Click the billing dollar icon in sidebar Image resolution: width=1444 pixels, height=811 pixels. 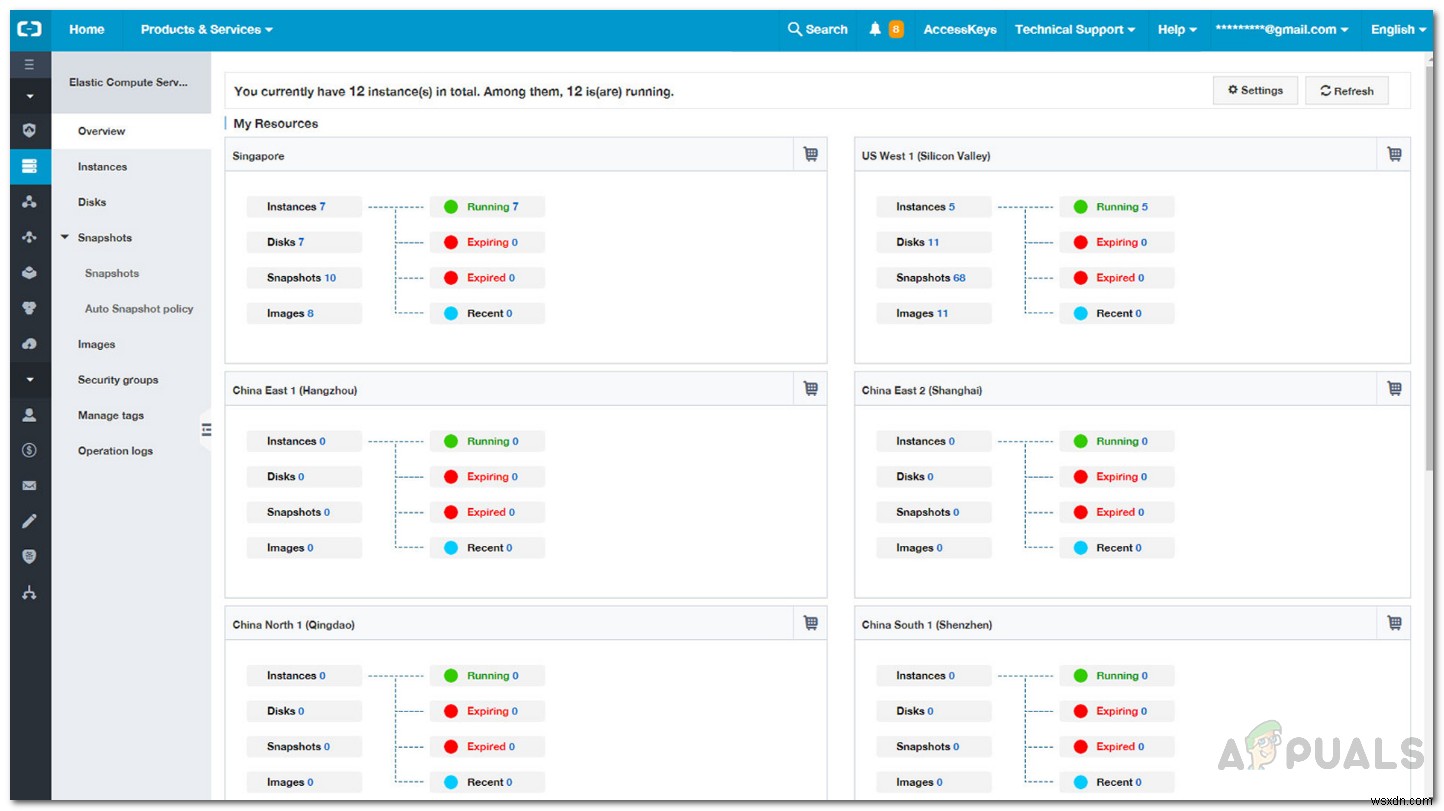[29, 450]
